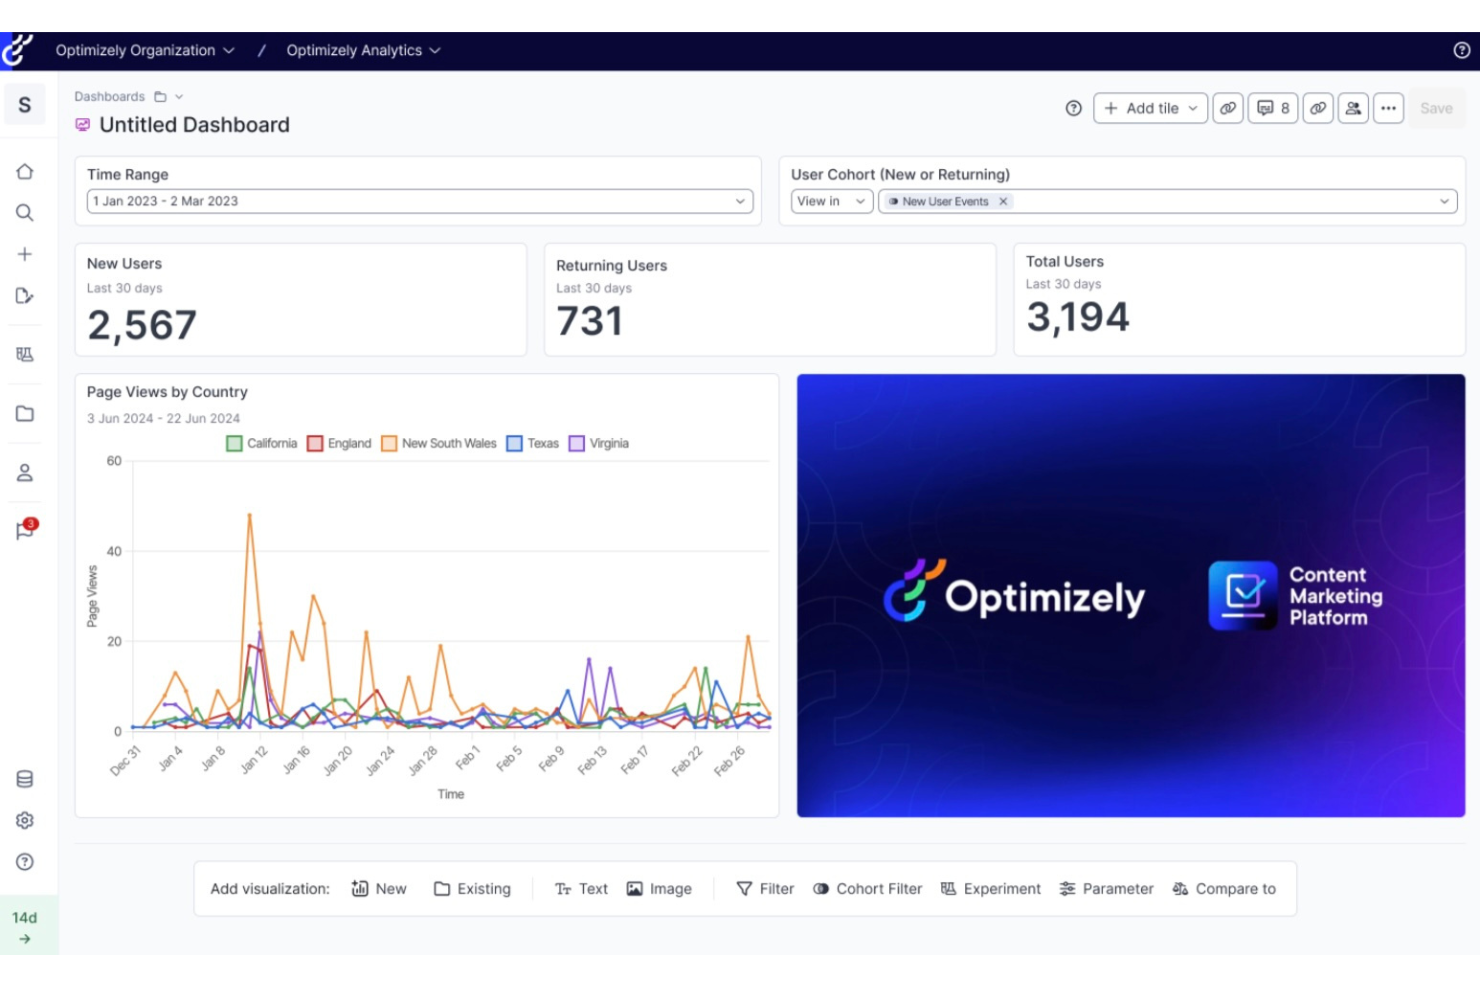Viewport: 1480px width, 987px height.
Task: Add a Text visualization to the dashboard
Action: click(x=581, y=888)
